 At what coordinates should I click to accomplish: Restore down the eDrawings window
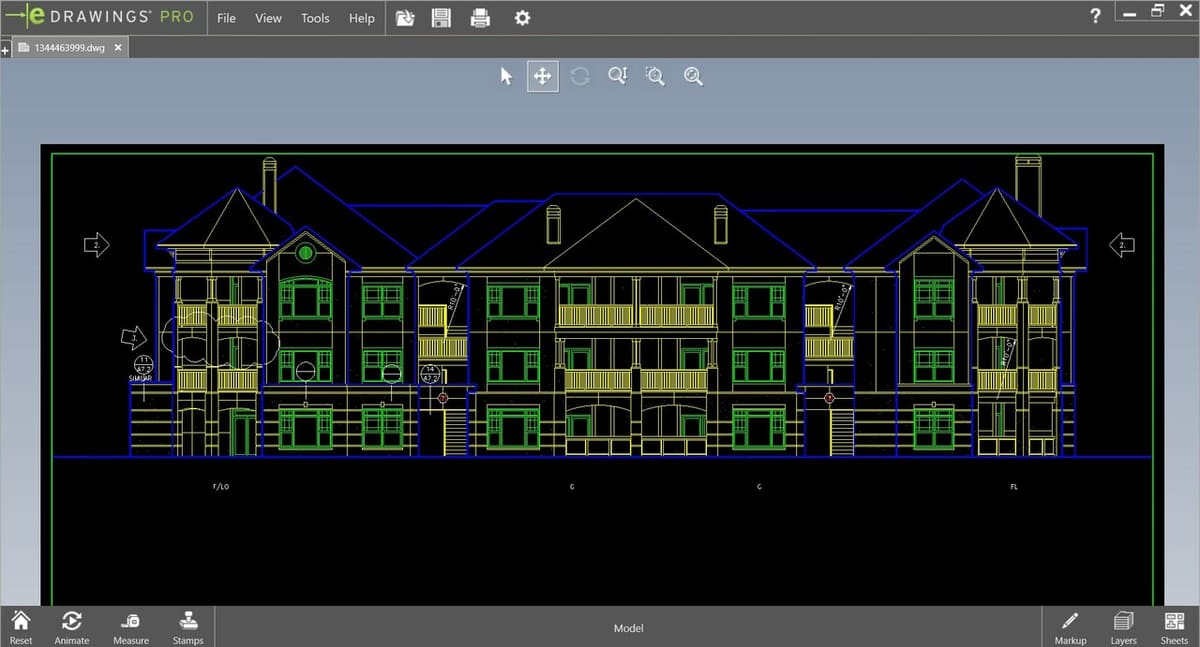pyautogui.click(x=1157, y=12)
